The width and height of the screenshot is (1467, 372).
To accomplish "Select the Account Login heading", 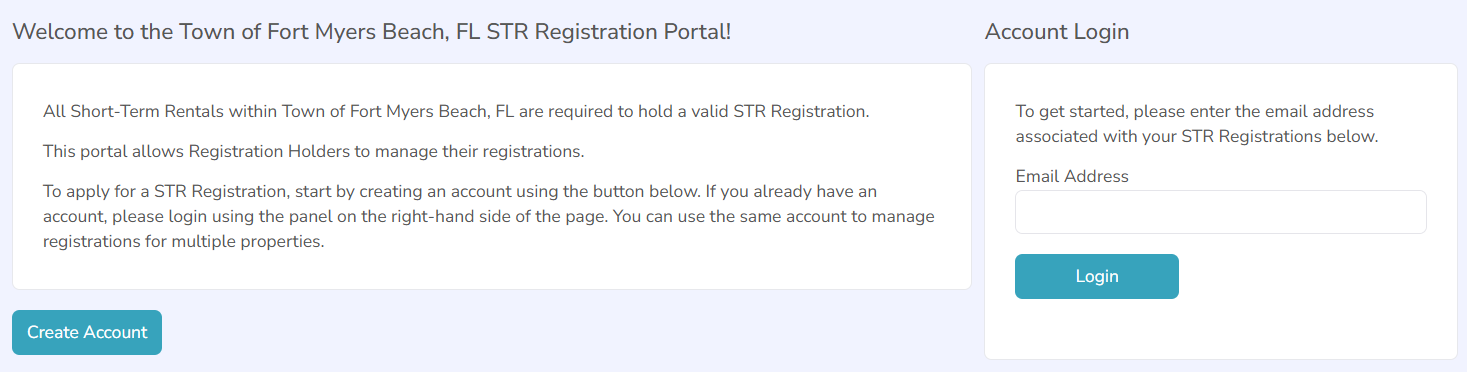I will coord(1057,31).
